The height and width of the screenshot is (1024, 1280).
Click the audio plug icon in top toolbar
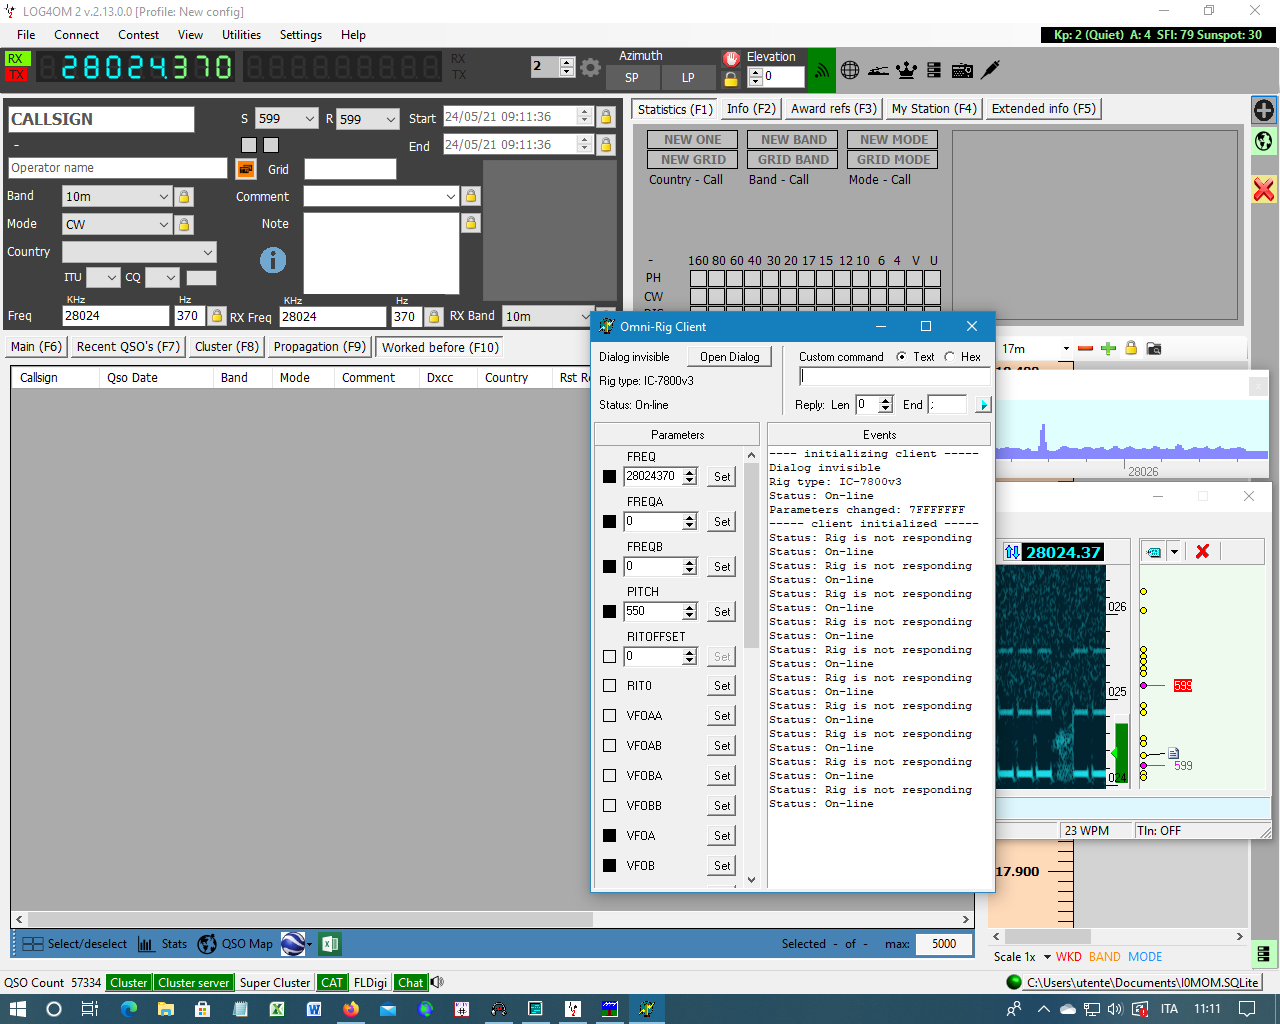click(x=990, y=70)
